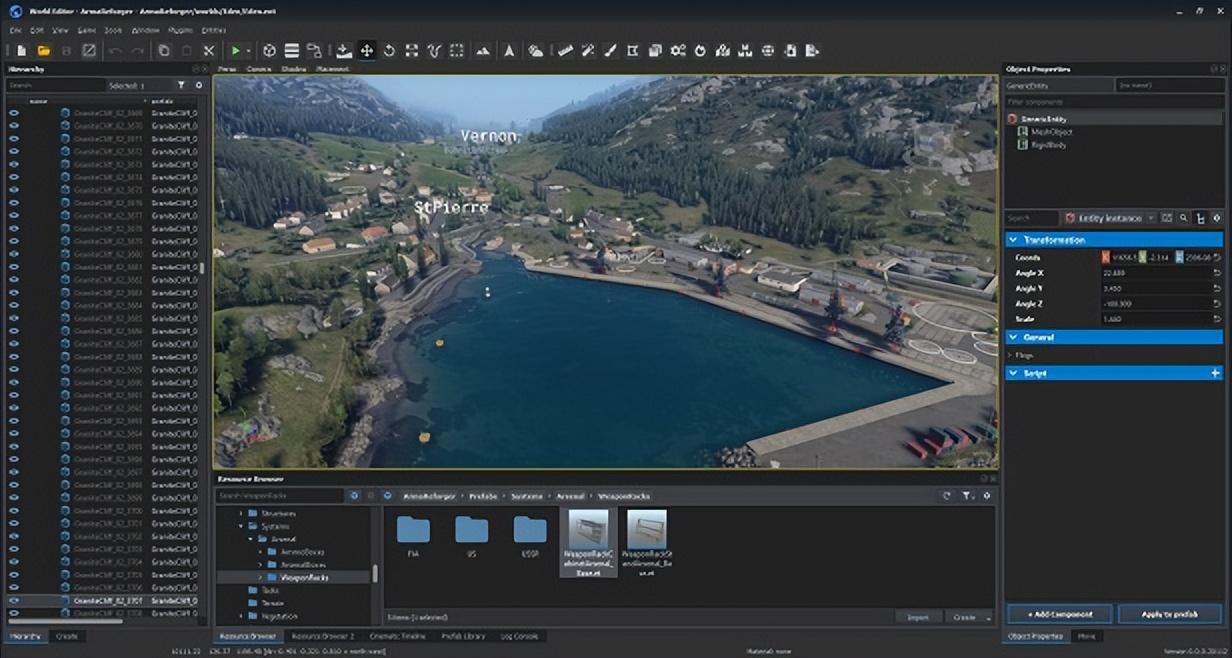Click the green Play button in toolbar
Image resolution: width=1232 pixels, height=658 pixels.
click(x=235, y=50)
